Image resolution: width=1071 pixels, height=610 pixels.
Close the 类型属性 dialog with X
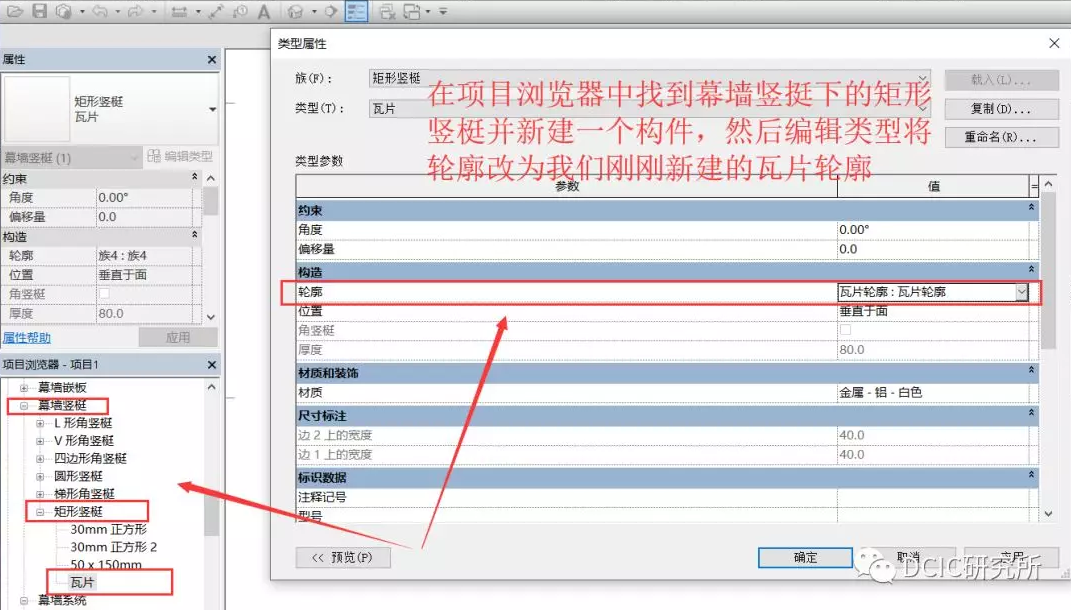coord(1054,43)
